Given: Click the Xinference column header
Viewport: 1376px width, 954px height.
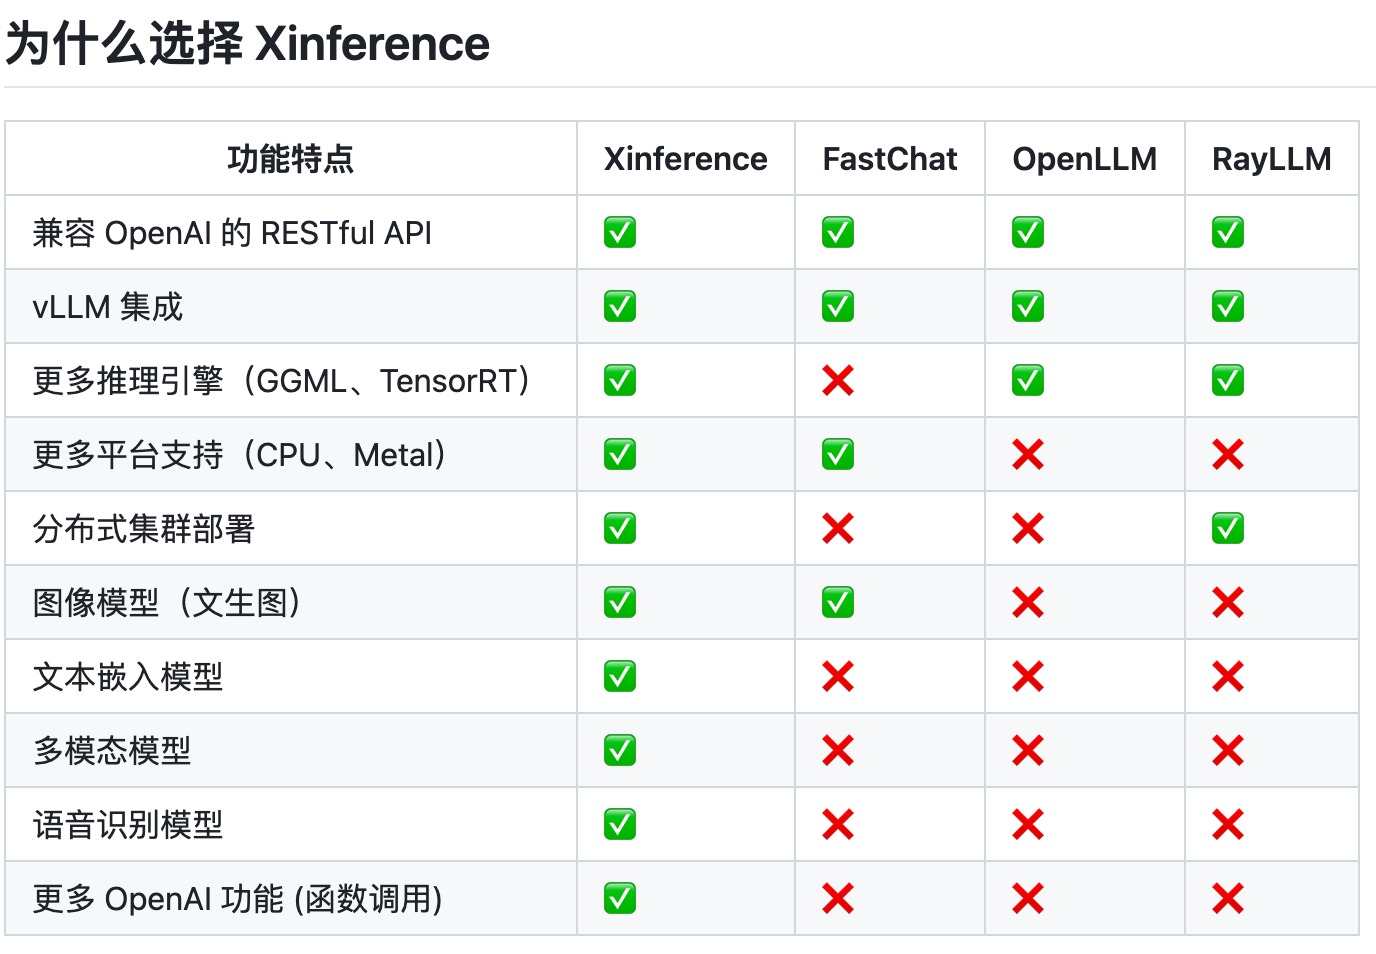Looking at the screenshot, I should (686, 158).
